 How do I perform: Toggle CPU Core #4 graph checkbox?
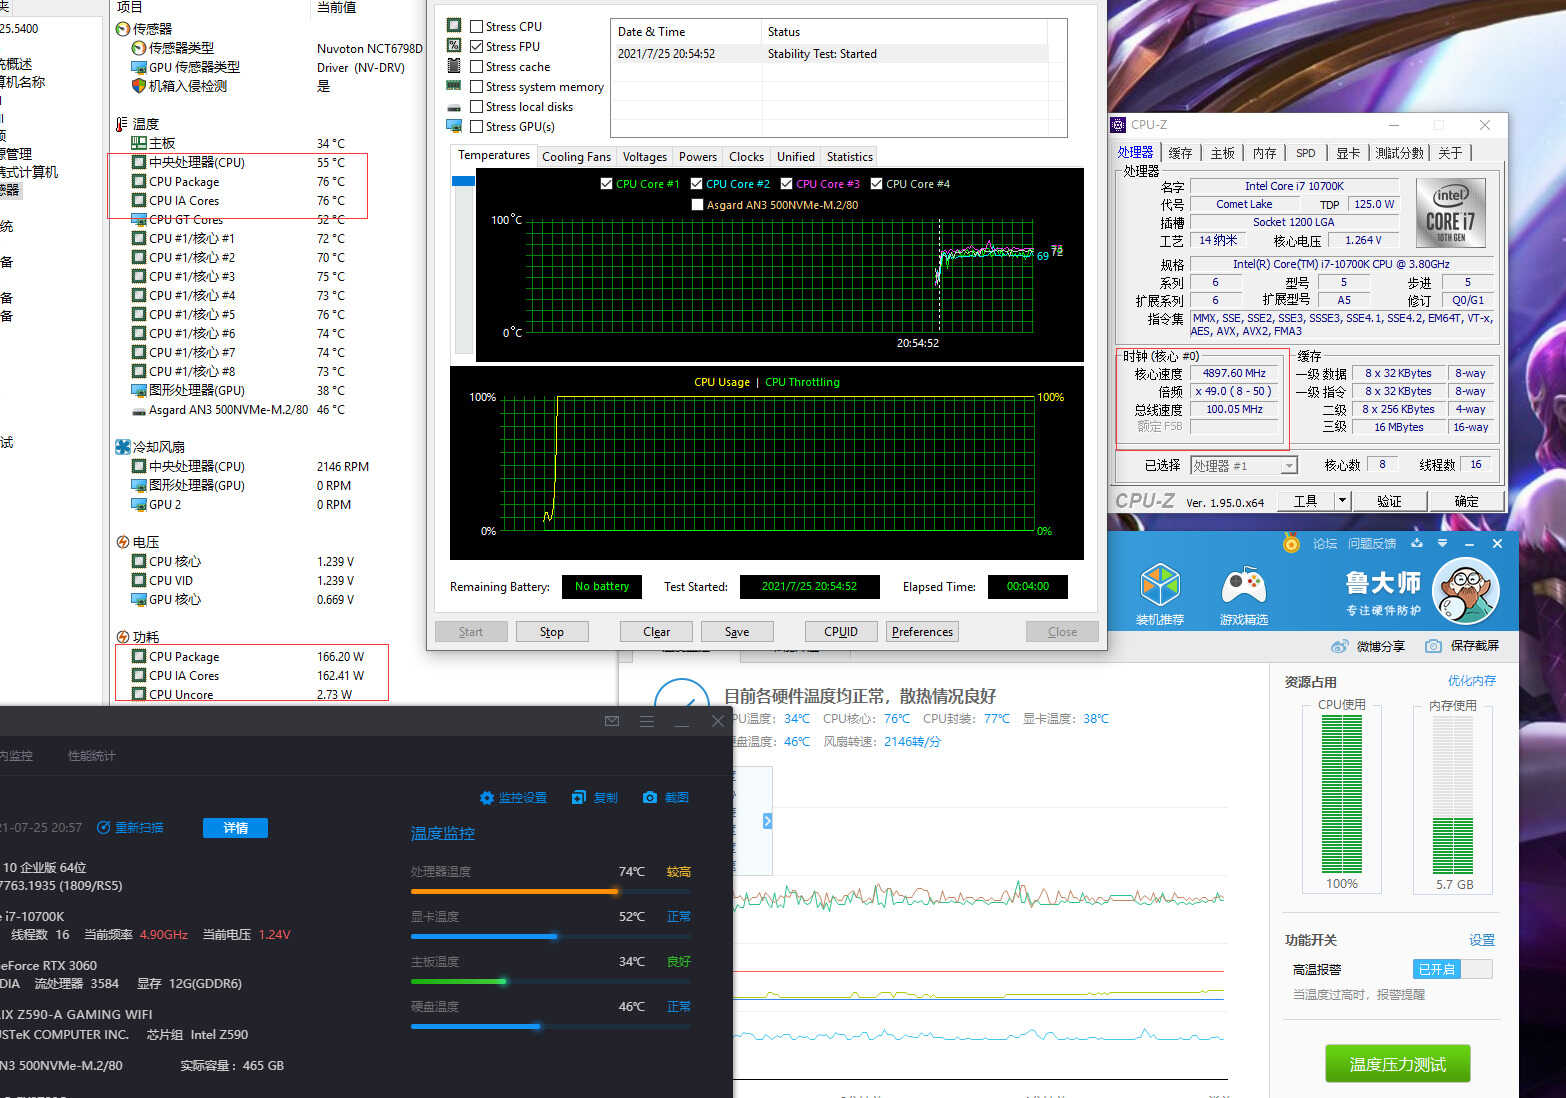tap(877, 184)
